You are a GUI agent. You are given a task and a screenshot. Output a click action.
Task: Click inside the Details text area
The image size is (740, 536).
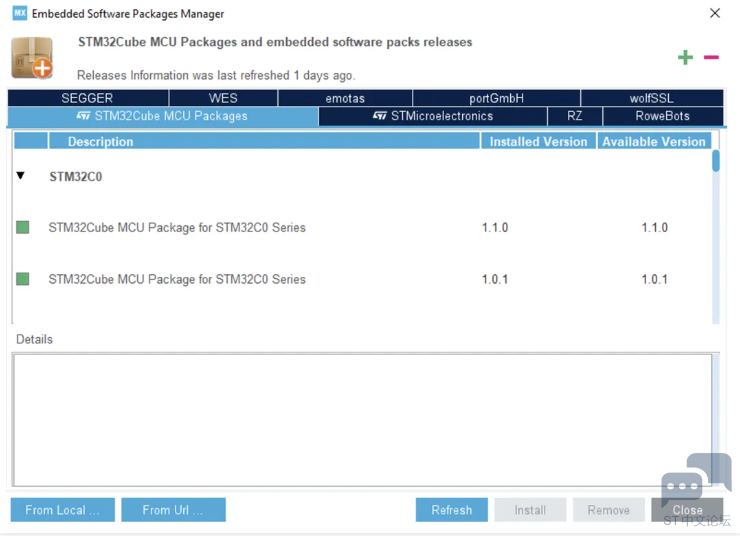point(362,420)
